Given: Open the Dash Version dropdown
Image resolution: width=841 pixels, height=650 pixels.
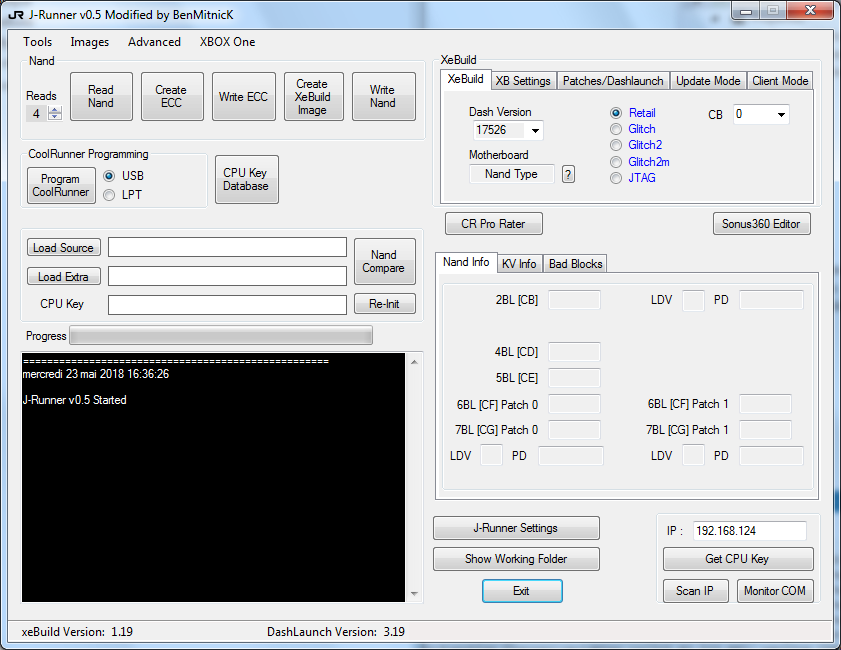Looking at the screenshot, I should click(535, 130).
